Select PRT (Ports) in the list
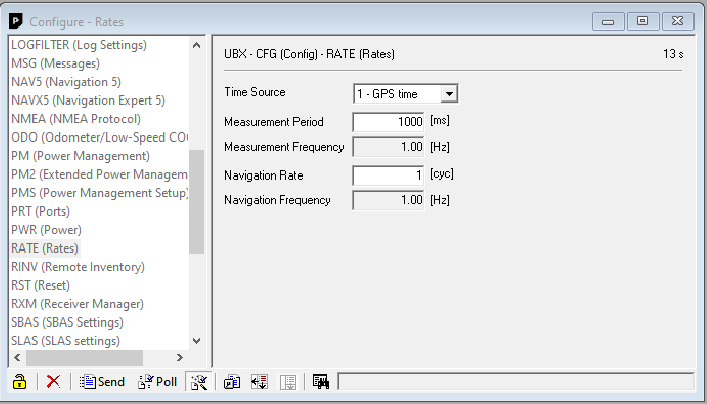This screenshot has width=707, height=404. 39,211
